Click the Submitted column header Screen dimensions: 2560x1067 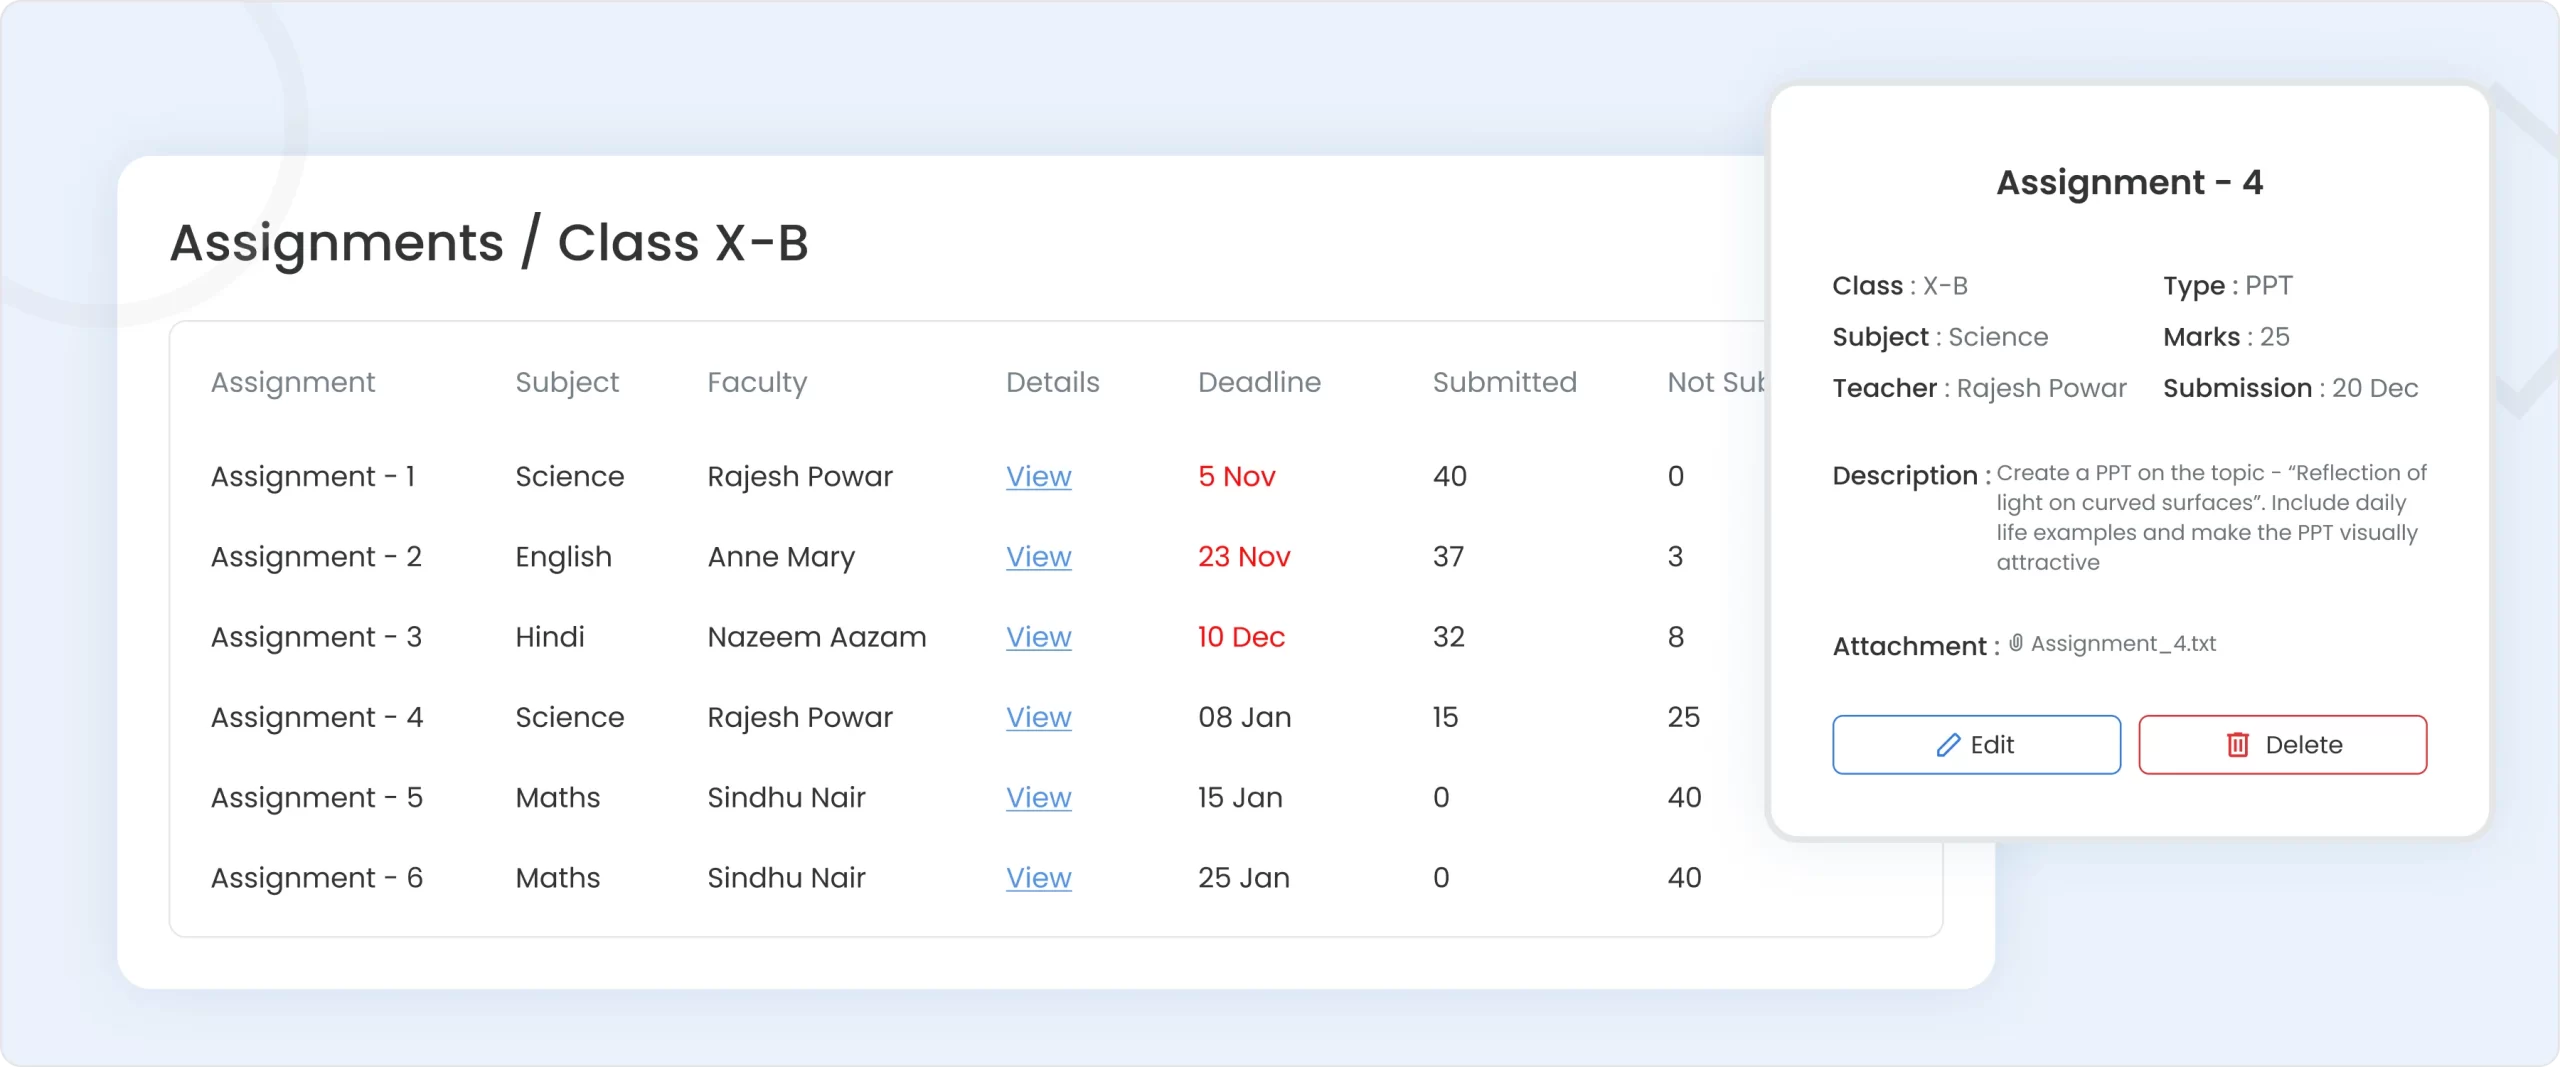(1505, 382)
